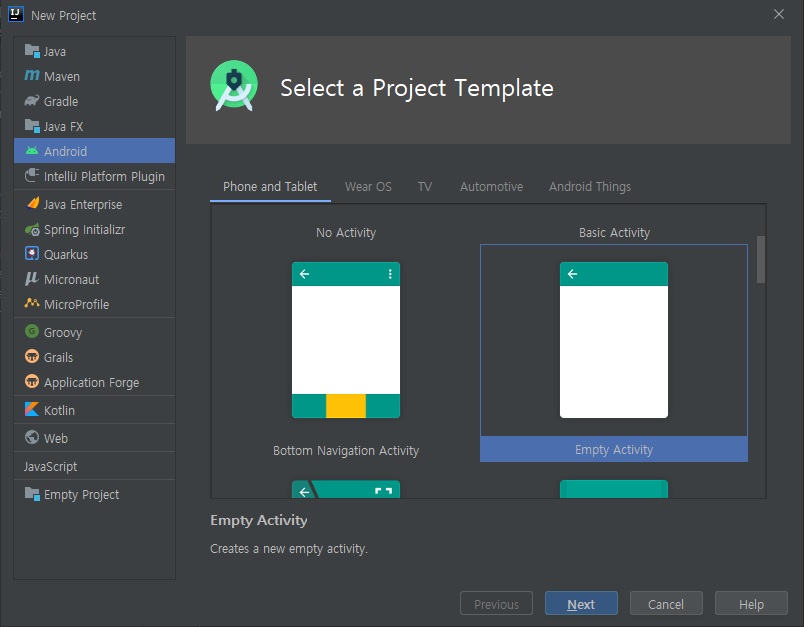
Task: Click the Java Enterprise icon
Action: [32, 204]
